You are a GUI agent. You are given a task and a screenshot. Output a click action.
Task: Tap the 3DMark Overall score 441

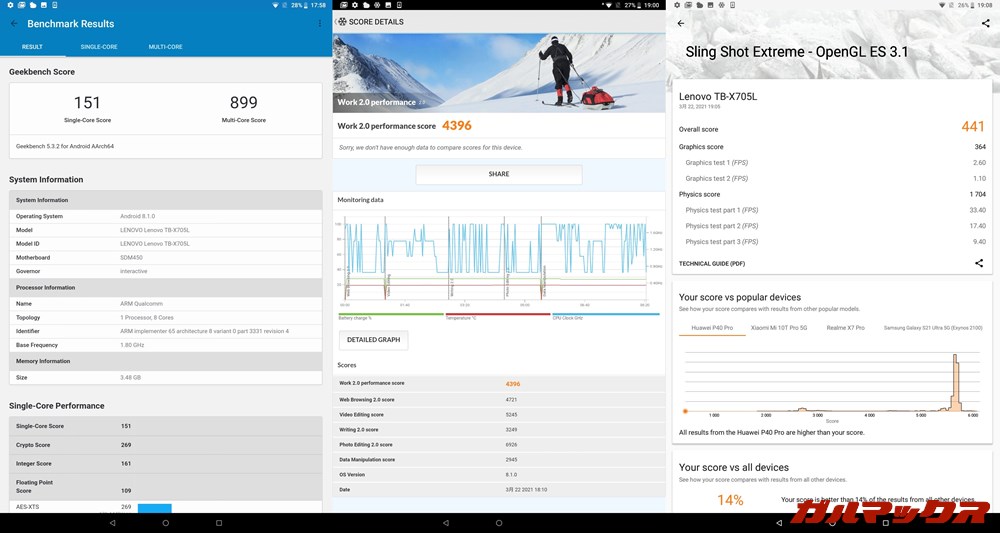973,127
